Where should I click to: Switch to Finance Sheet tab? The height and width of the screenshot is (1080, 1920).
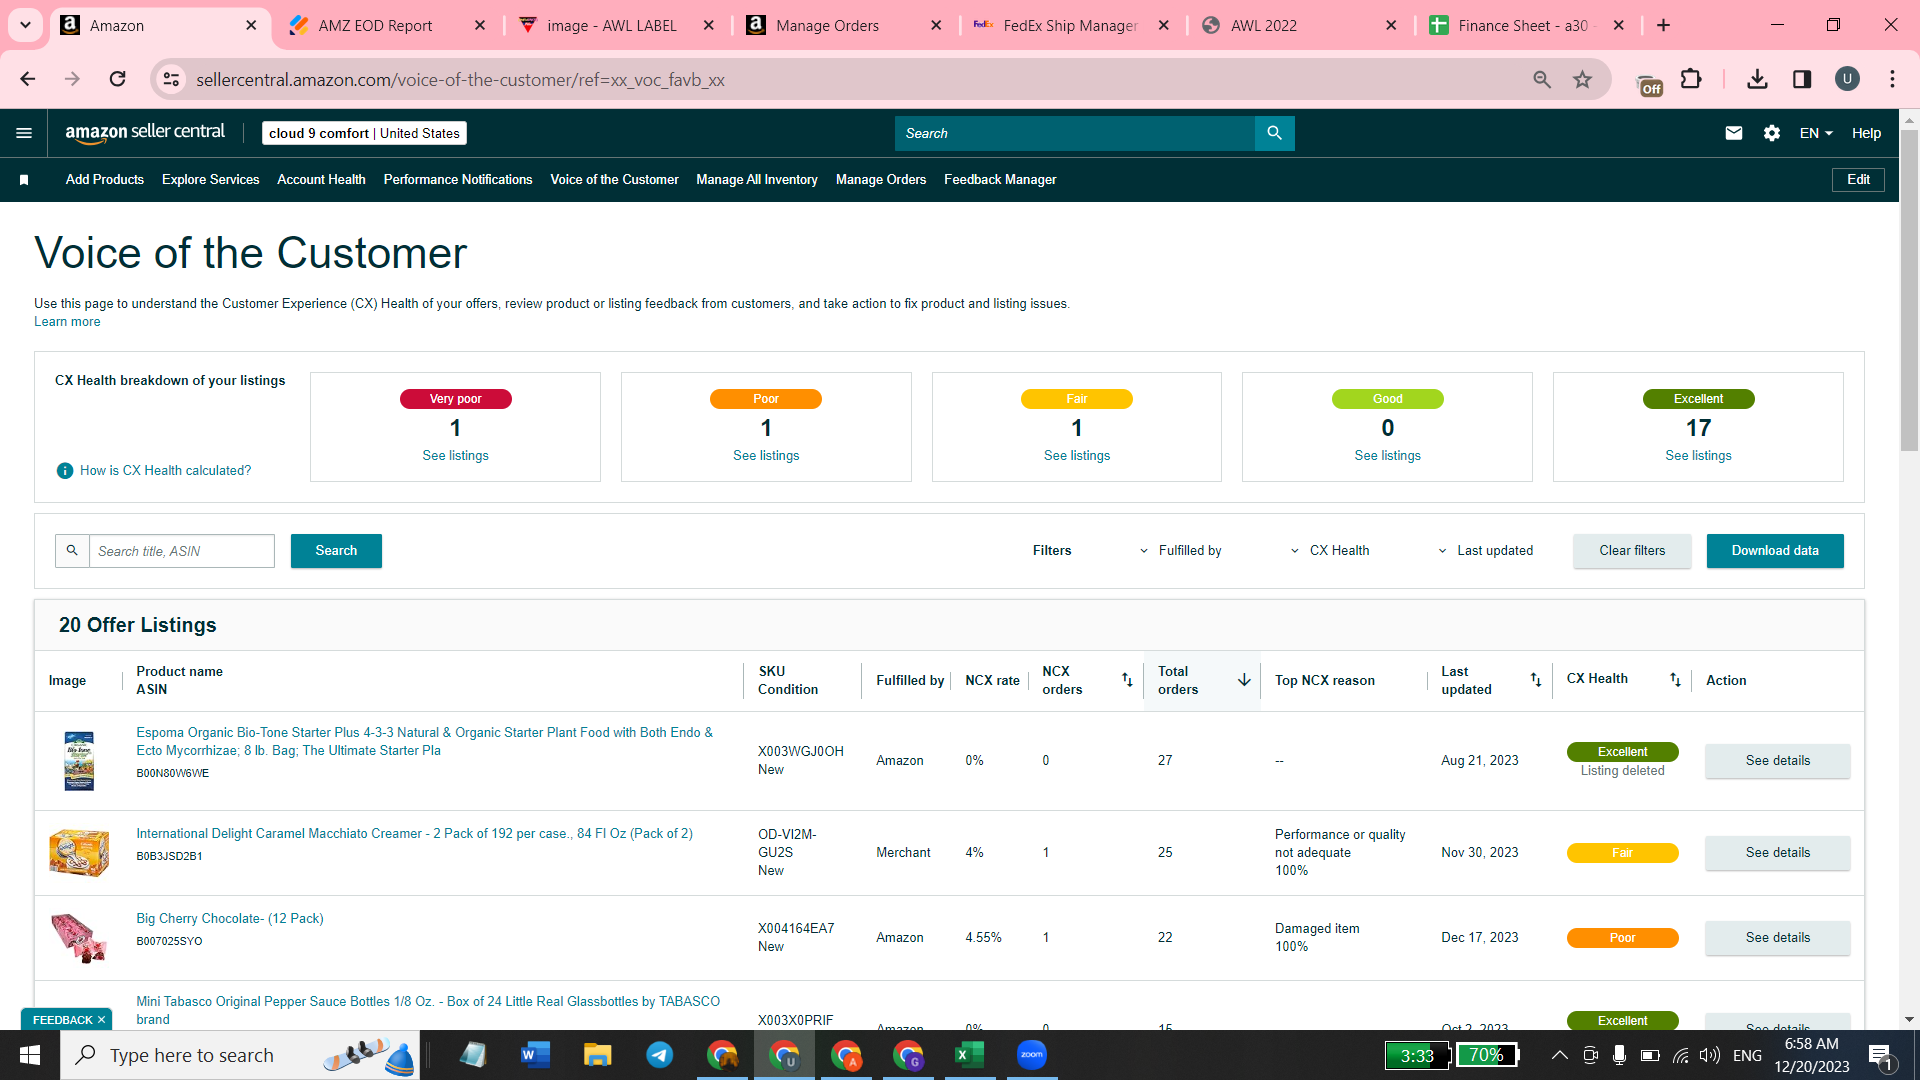click(1522, 25)
